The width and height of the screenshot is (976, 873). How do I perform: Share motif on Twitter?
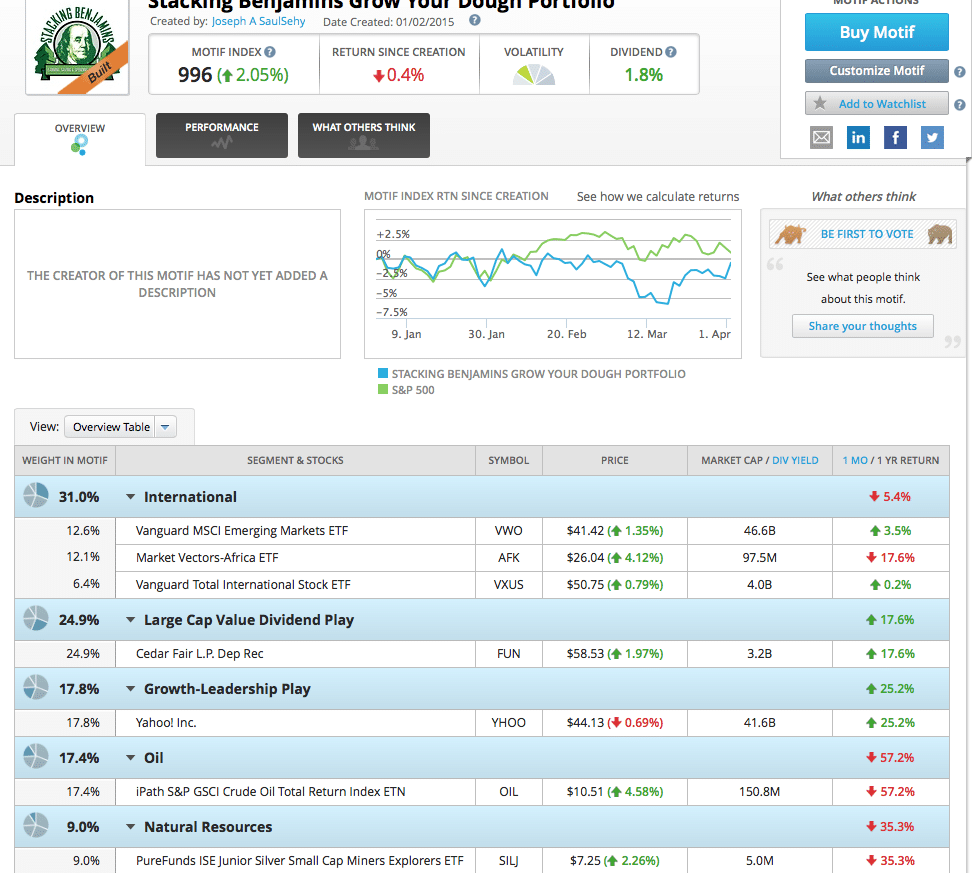coord(932,138)
